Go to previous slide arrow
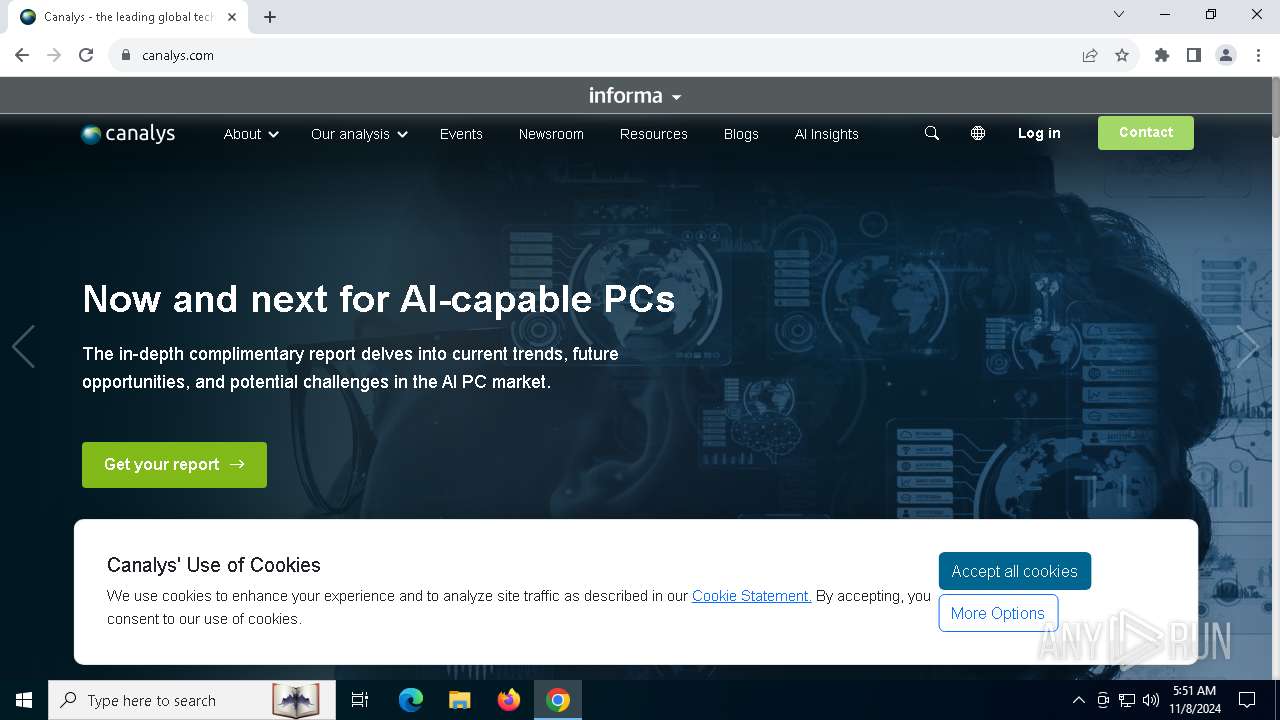The height and width of the screenshot is (720, 1280). click(x=23, y=347)
